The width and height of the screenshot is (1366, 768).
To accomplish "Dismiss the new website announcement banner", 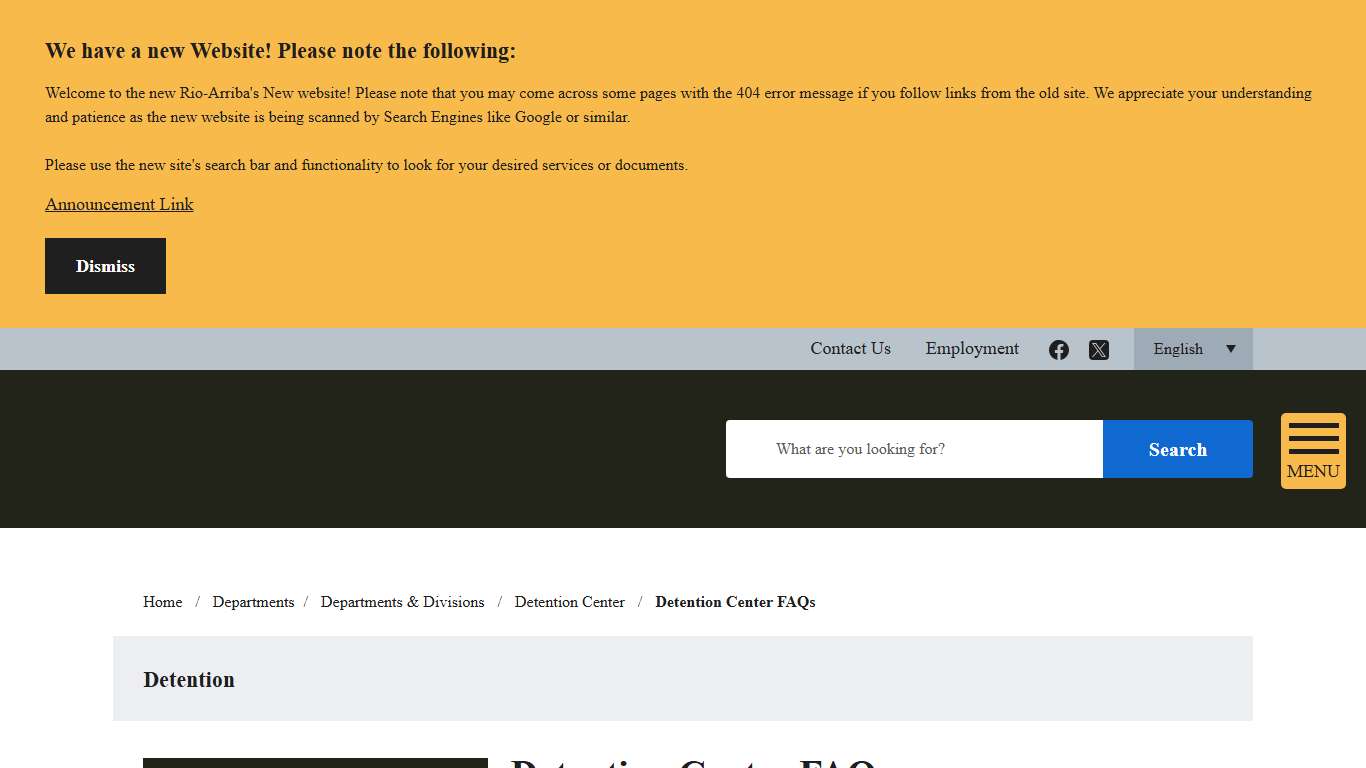I will tap(105, 266).
